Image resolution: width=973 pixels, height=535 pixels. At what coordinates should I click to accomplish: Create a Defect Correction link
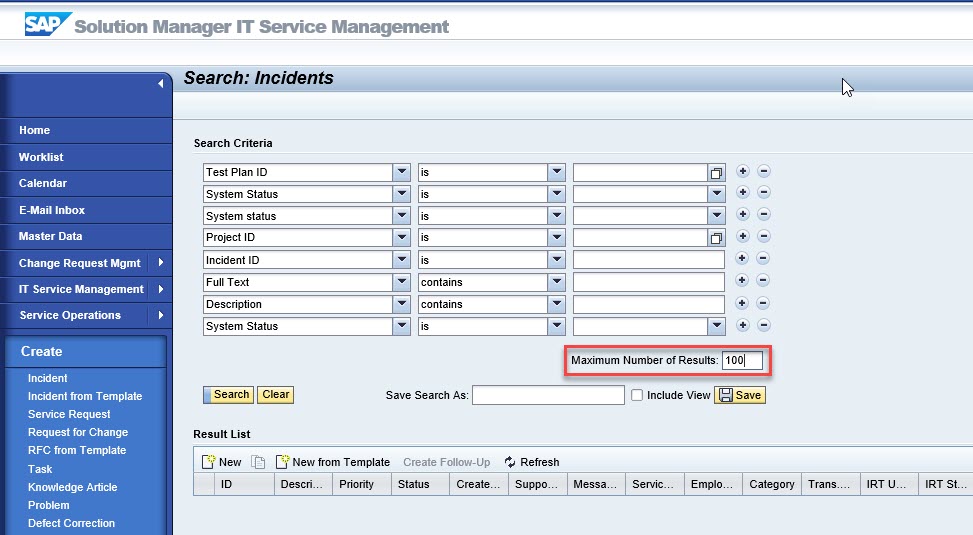71,523
